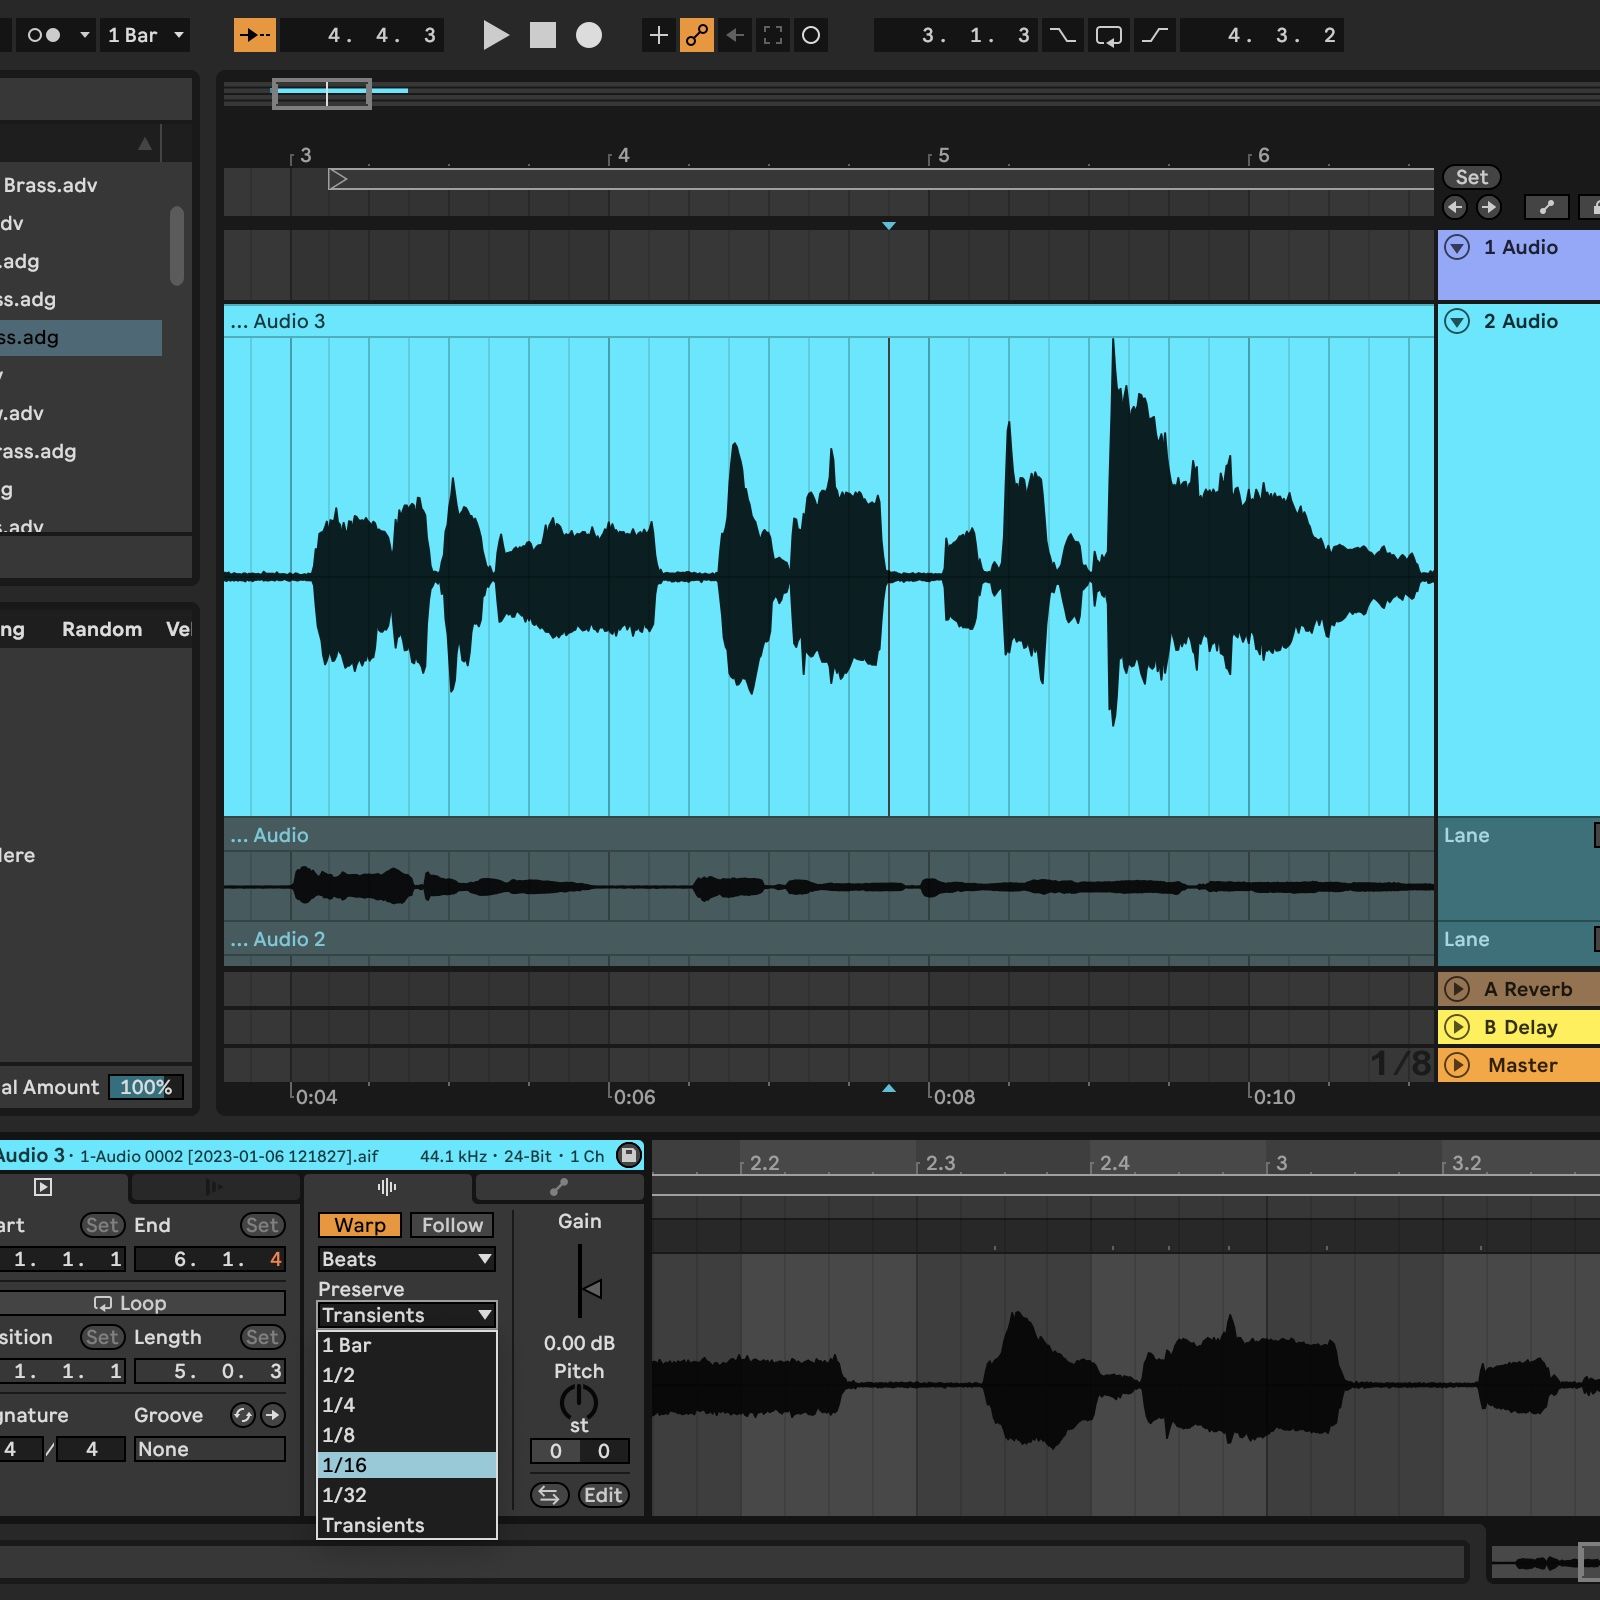
Task: Toggle the Warp button off
Action: [359, 1225]
